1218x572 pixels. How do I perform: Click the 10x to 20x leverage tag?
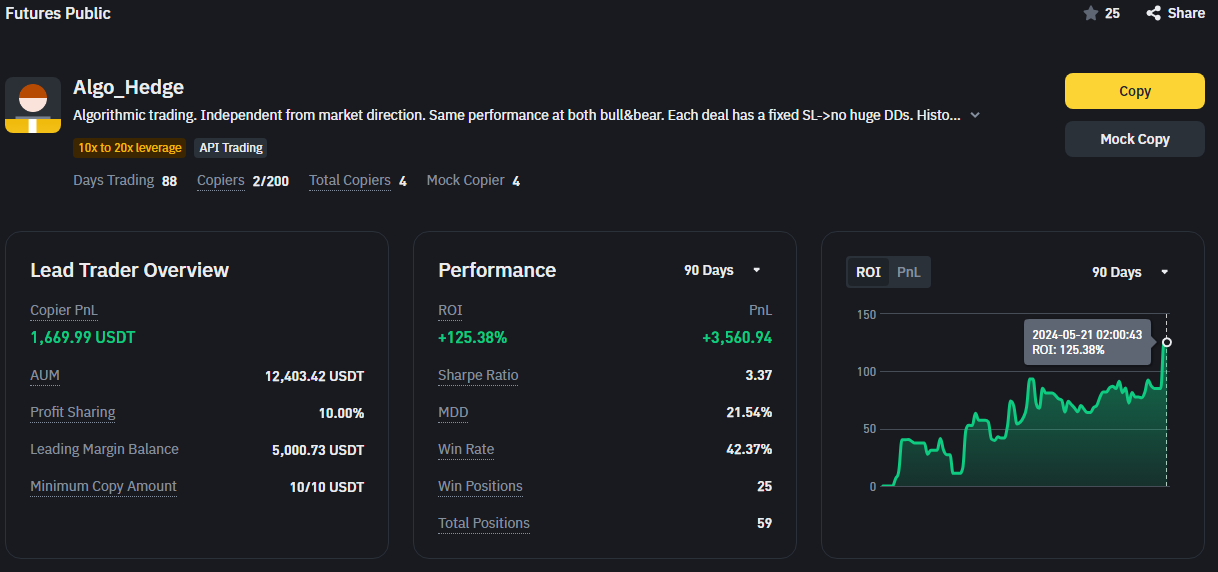pos(128,148)
